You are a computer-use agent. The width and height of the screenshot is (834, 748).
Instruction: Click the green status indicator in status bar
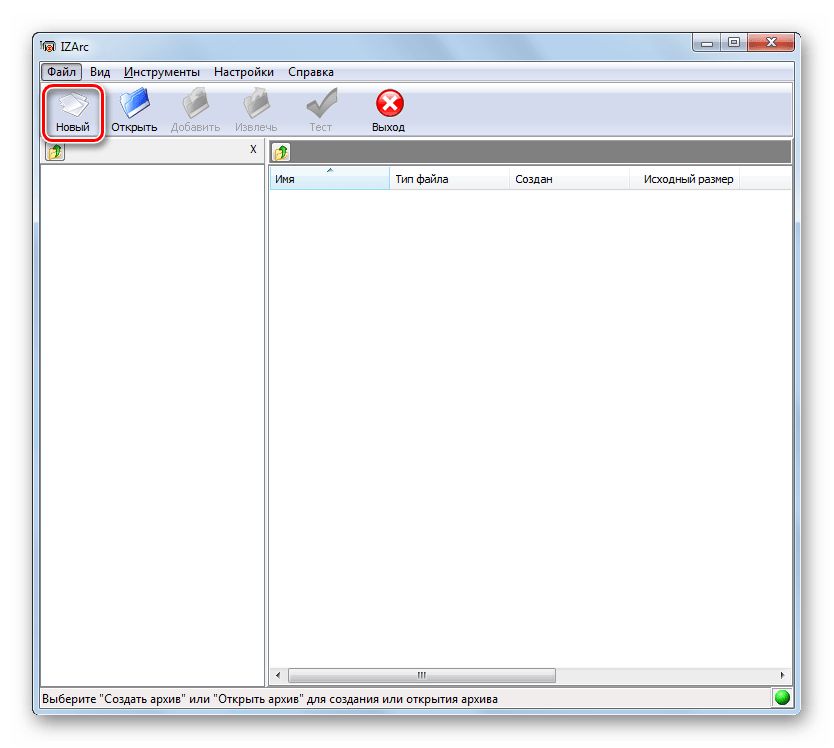[781, 699]
